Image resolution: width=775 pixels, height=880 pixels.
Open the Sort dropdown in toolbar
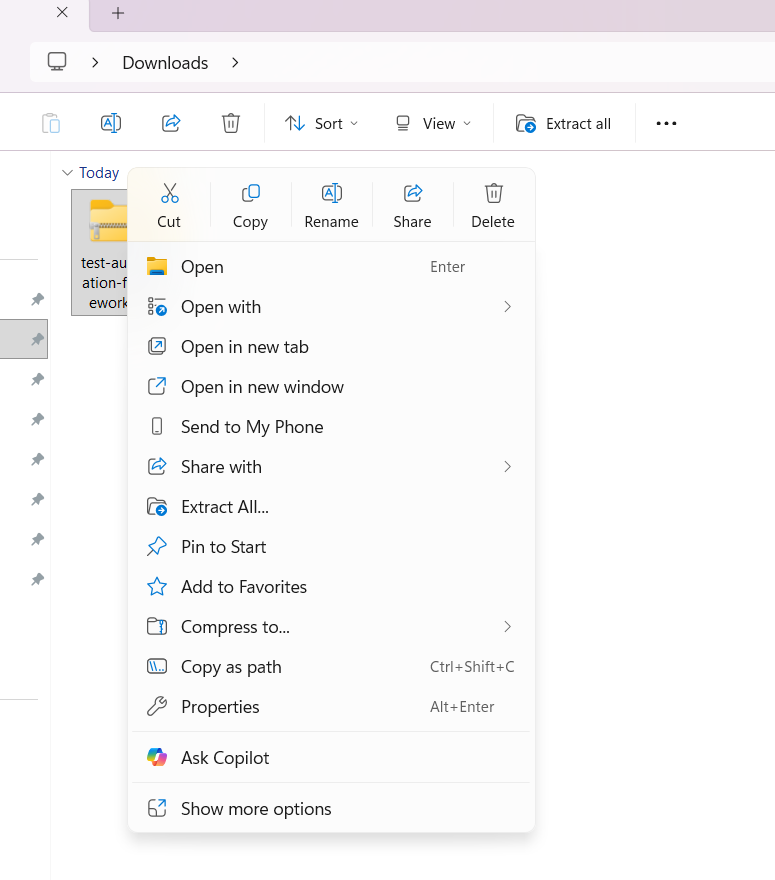click(x=321, y=123)
